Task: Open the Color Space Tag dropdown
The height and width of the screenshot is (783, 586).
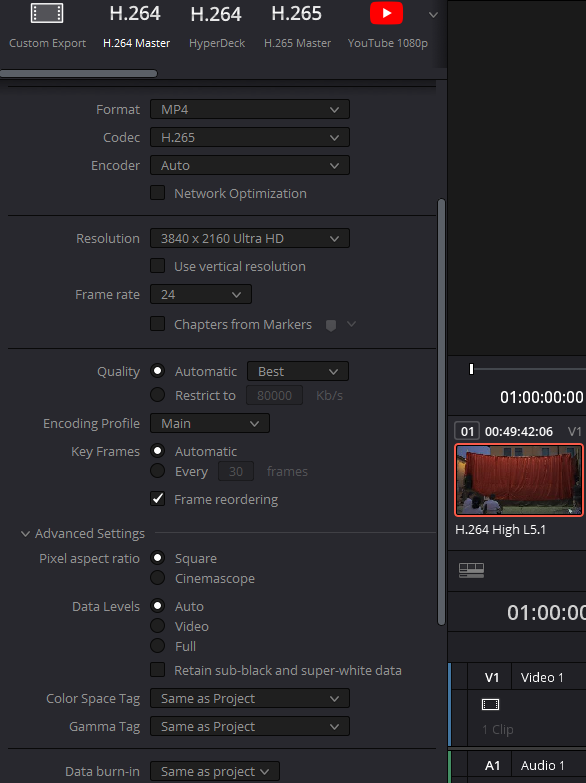Action: tap(250, 698)
